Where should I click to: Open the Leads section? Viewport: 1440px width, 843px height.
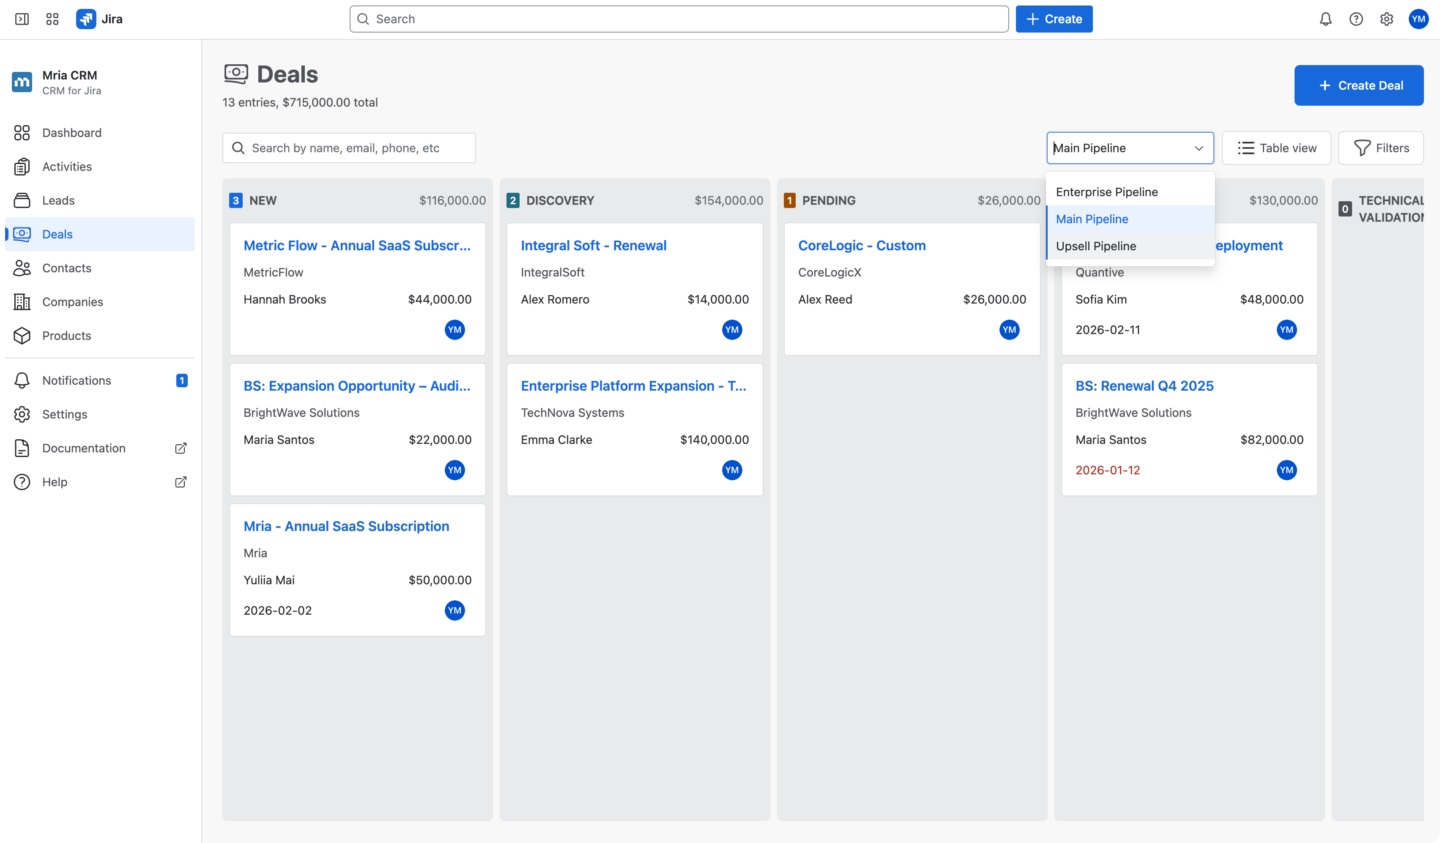pos(58,200)
